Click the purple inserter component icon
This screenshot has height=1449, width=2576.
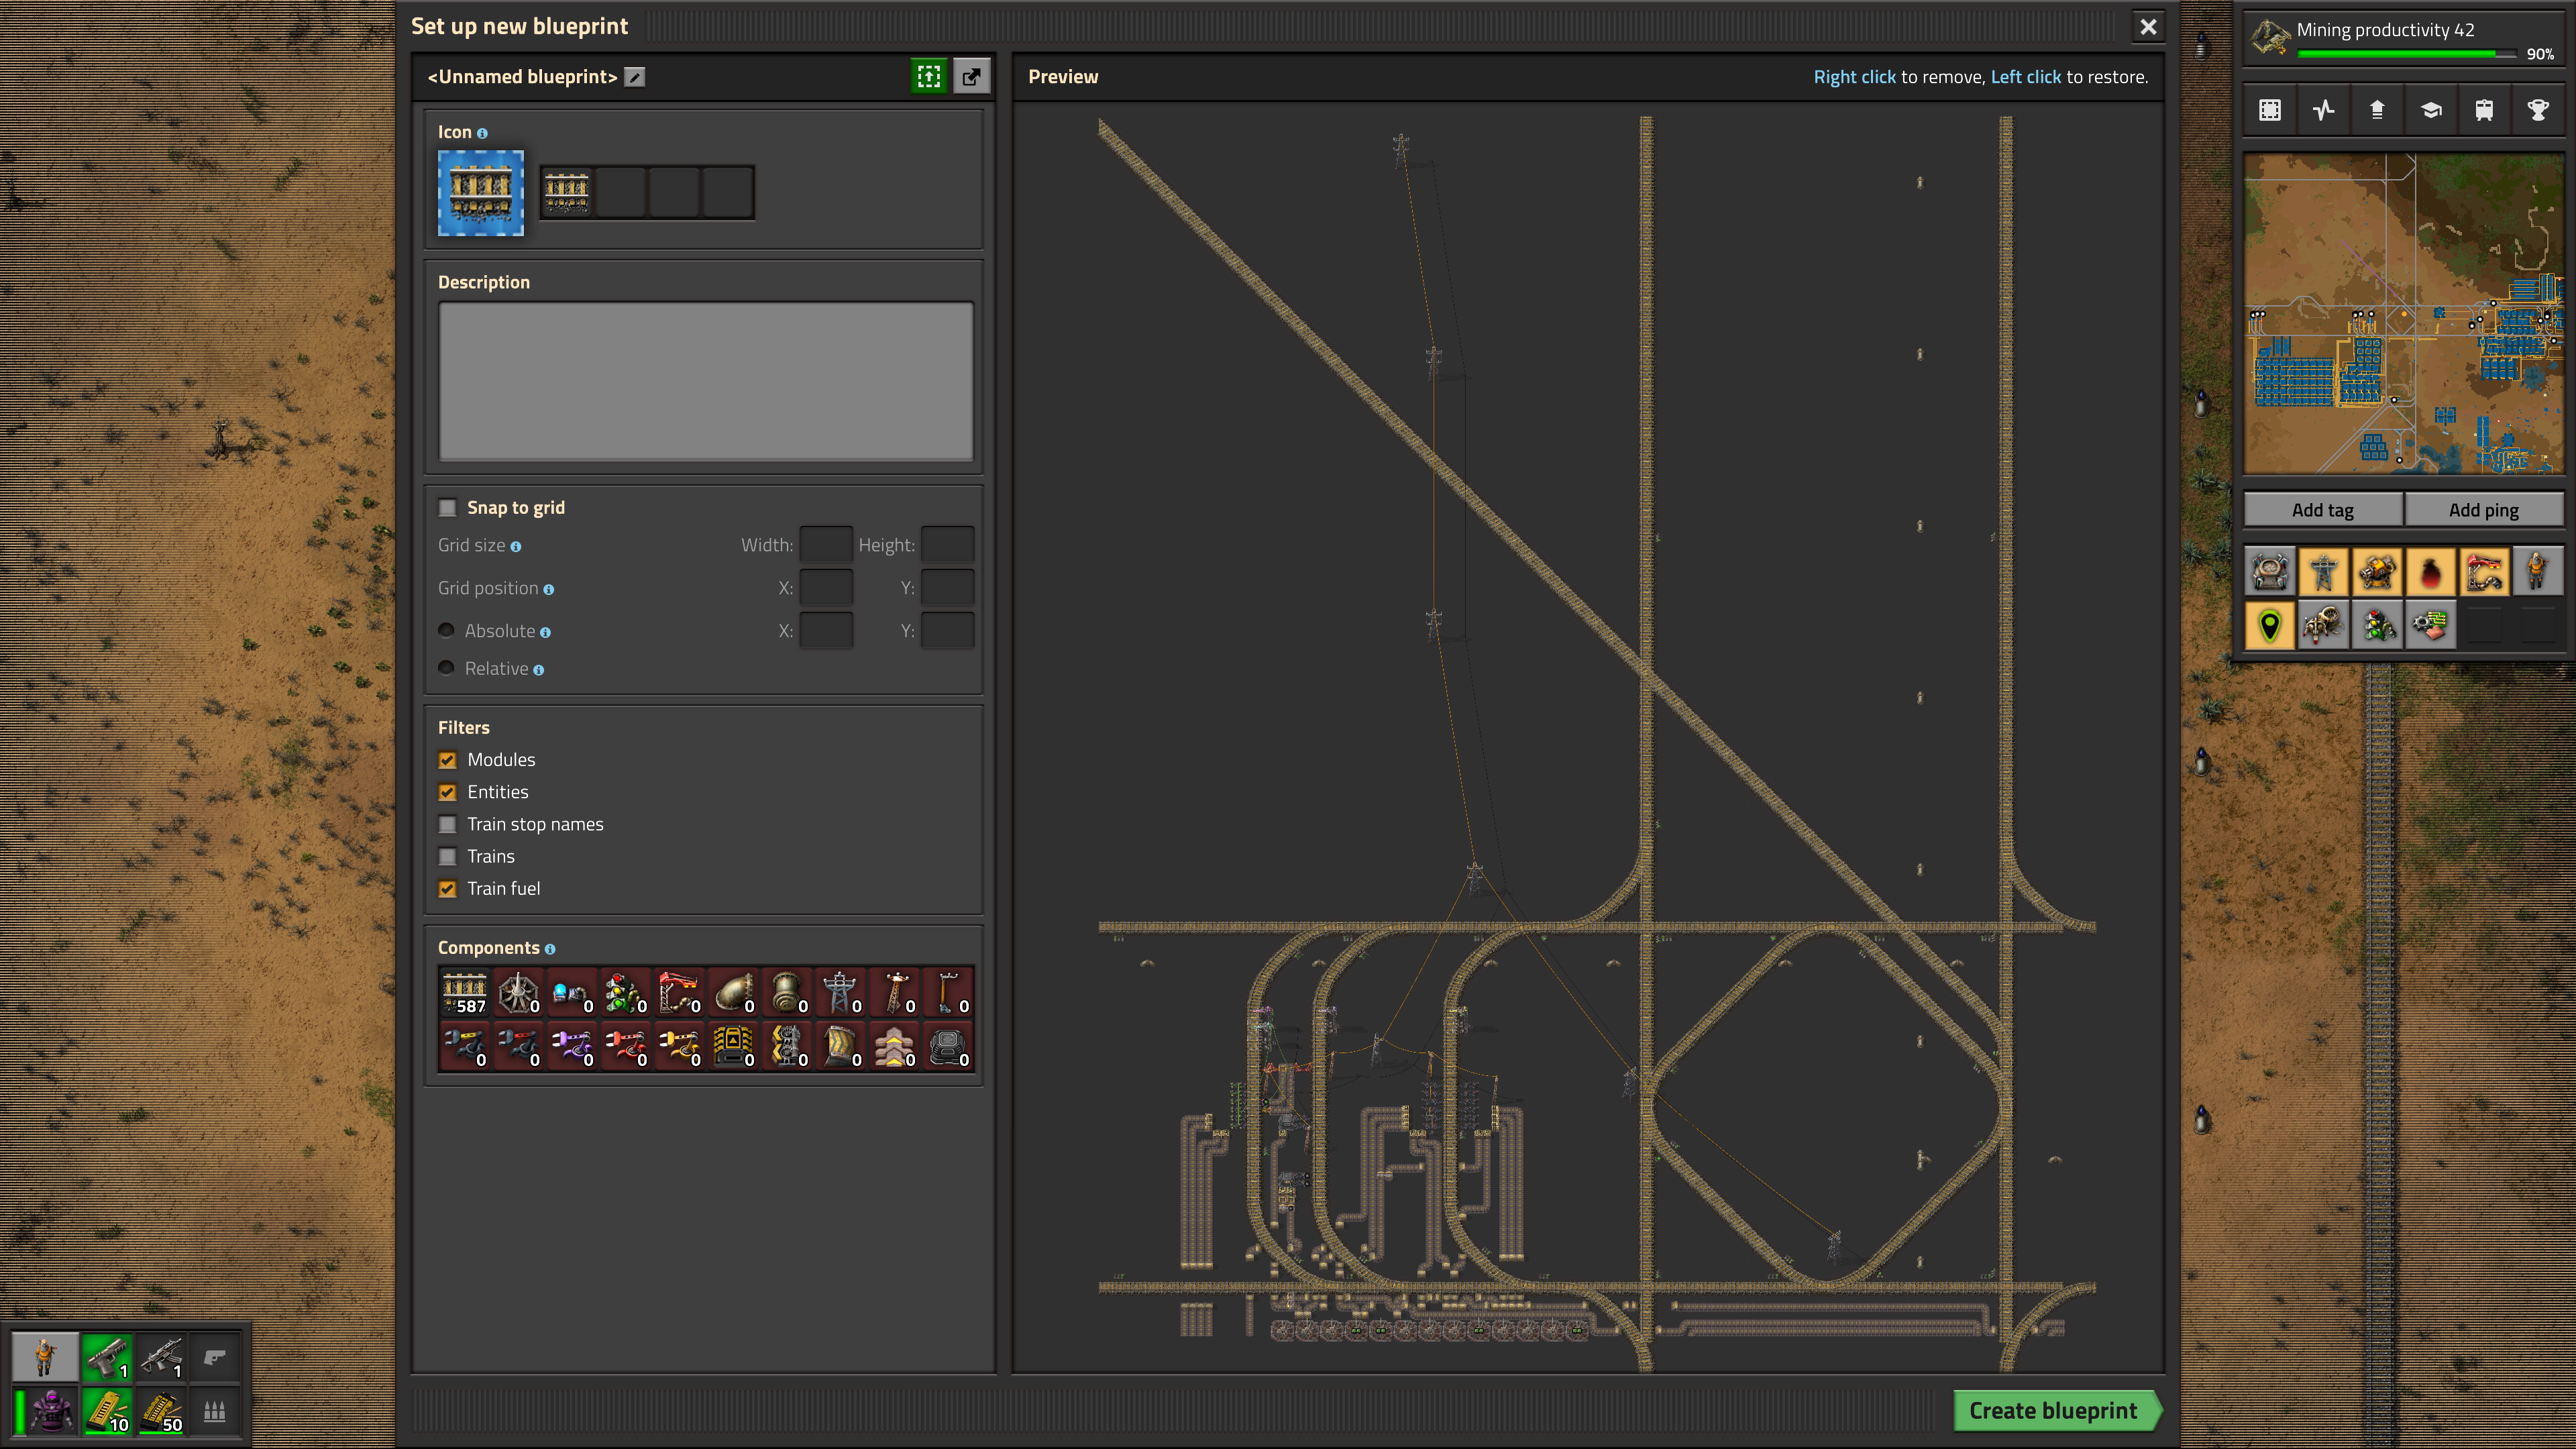[572, 1046]
